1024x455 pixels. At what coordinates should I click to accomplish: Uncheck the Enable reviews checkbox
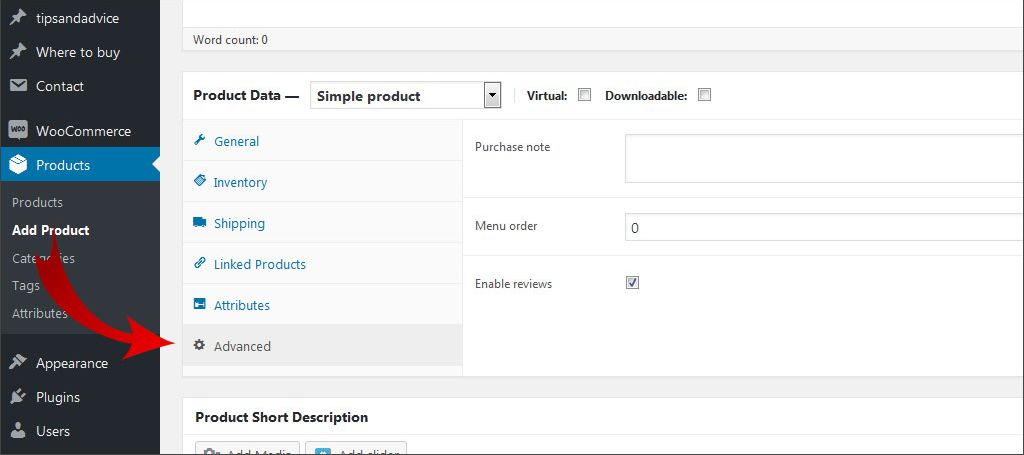click(632, 283)
